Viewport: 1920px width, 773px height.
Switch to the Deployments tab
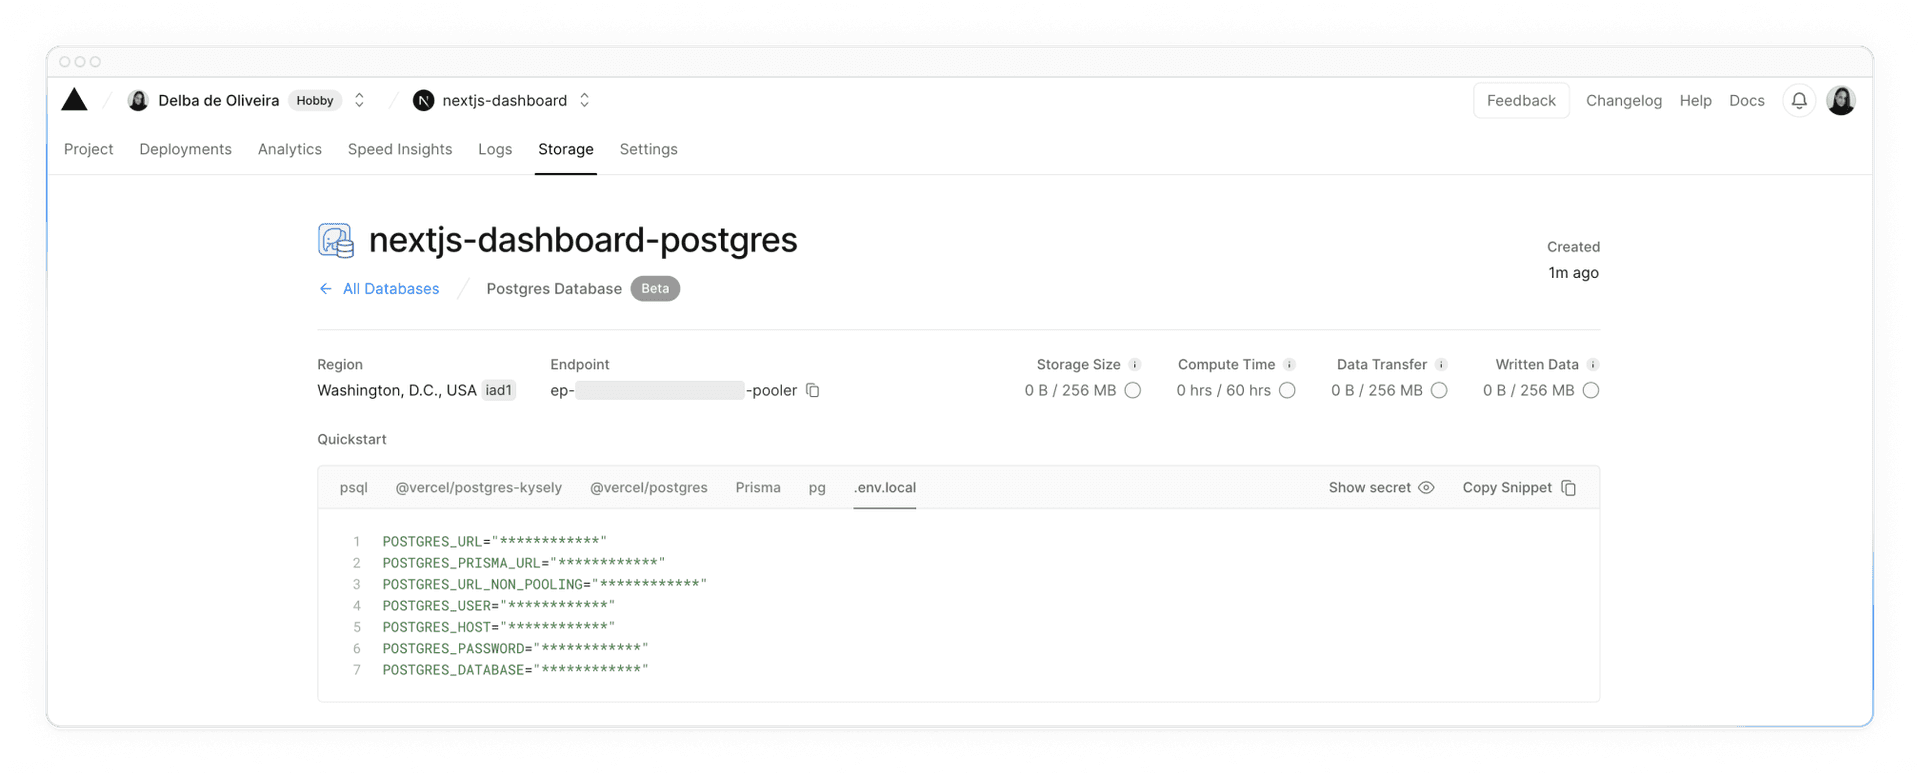tap(185, 149)
